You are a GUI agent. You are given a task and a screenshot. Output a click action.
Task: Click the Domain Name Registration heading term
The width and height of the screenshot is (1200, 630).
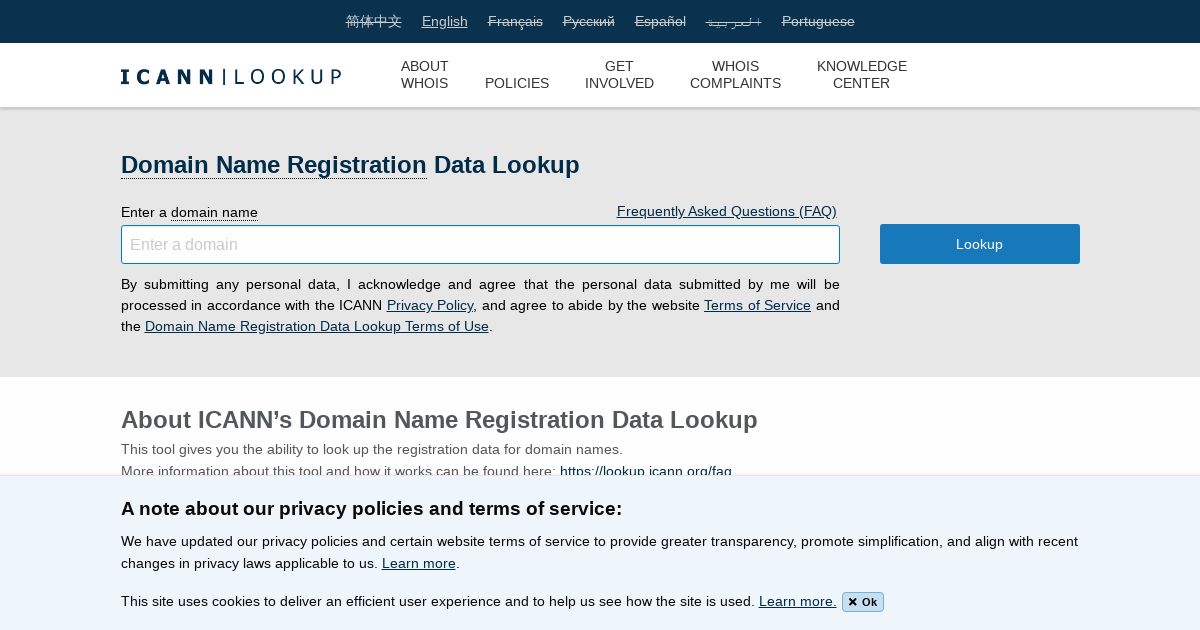coord(274,165)
